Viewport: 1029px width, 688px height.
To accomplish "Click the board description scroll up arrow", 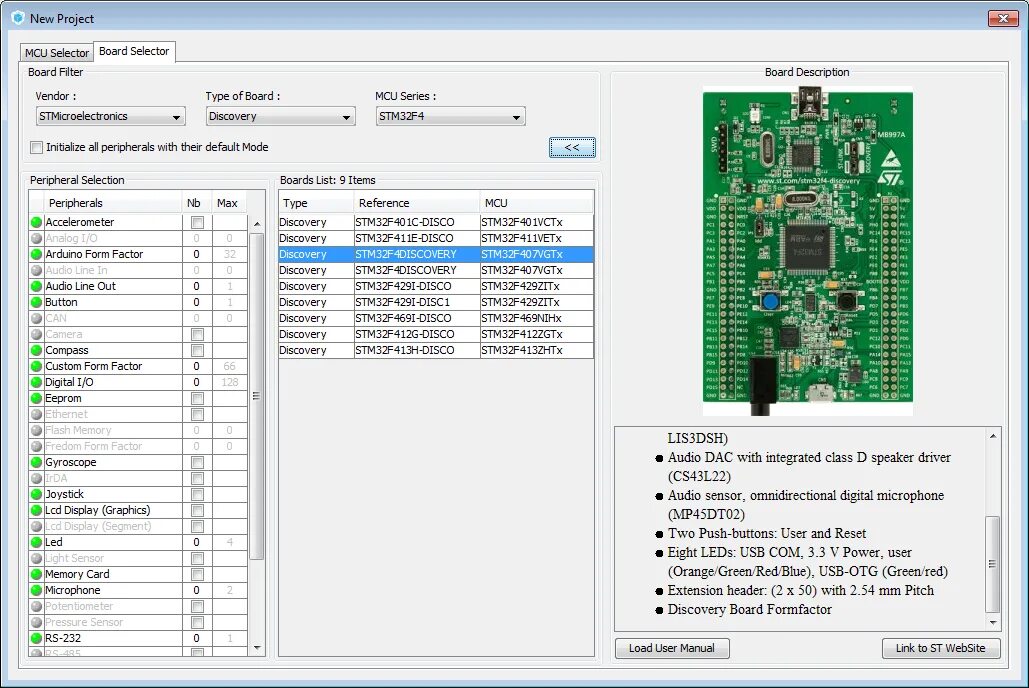I will click(x=993, y=436).
